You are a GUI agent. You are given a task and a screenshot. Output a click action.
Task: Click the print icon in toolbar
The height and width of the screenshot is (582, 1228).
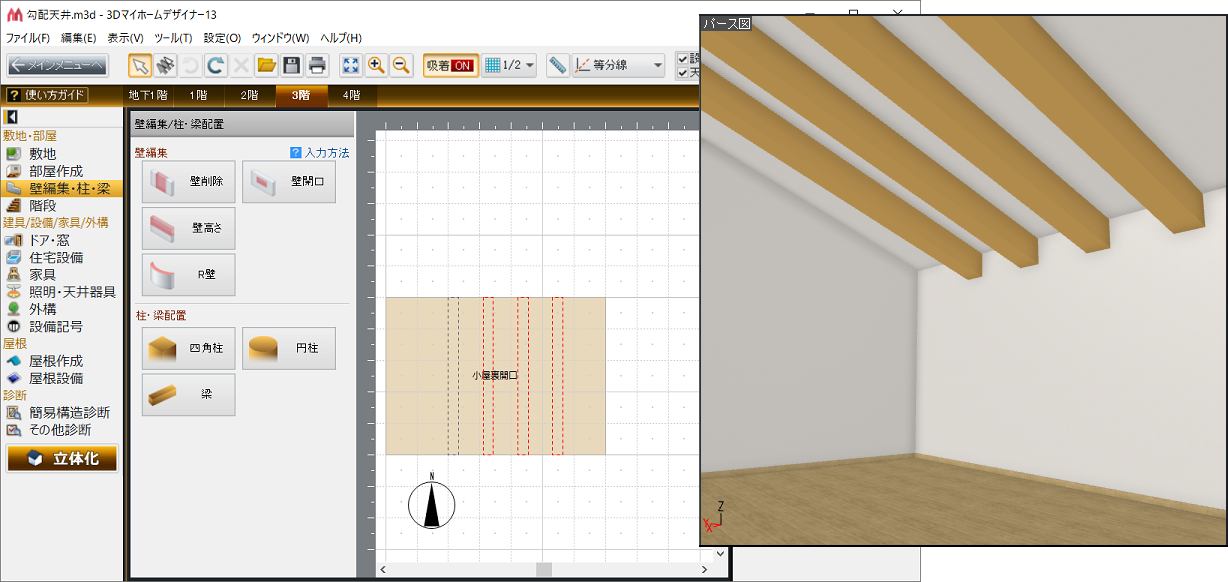[317, 66]
